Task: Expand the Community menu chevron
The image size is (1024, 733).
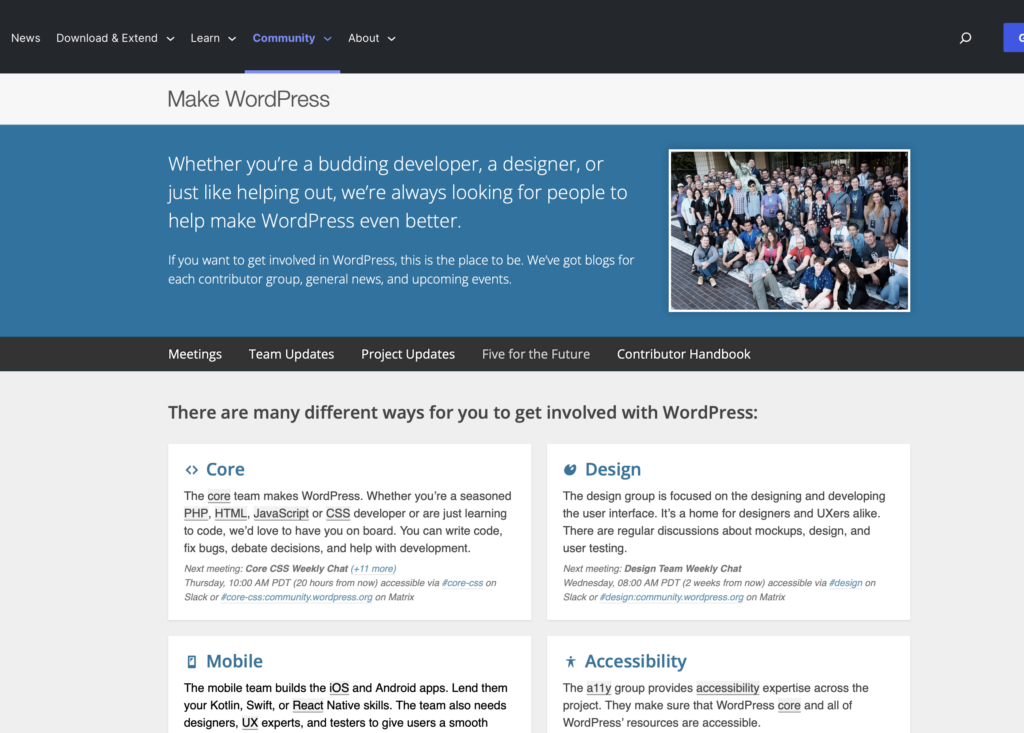Action: (x=328, y=39)
